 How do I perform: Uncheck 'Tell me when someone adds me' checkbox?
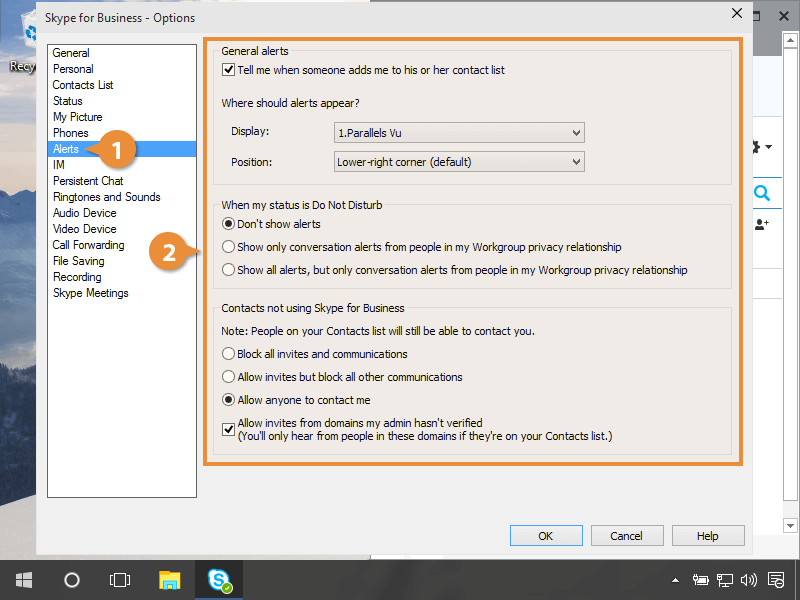click(x=229, y=71)
